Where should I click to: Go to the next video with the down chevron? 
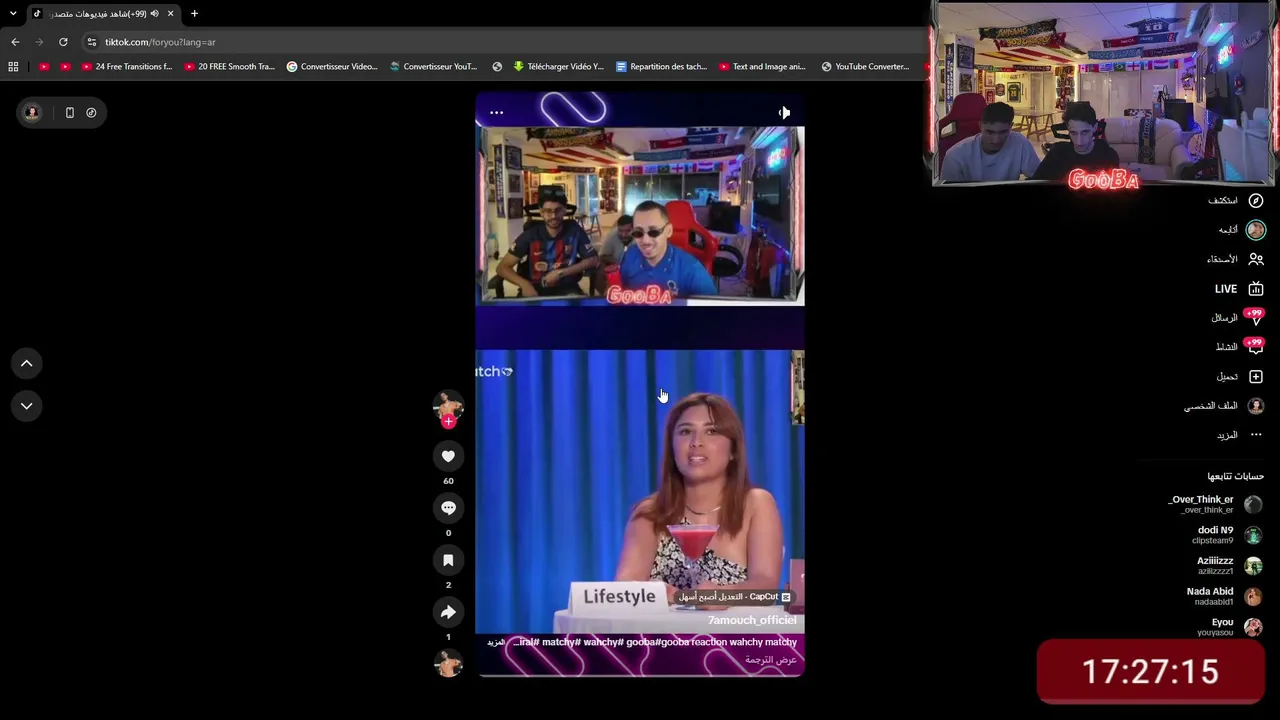[27, 406]
